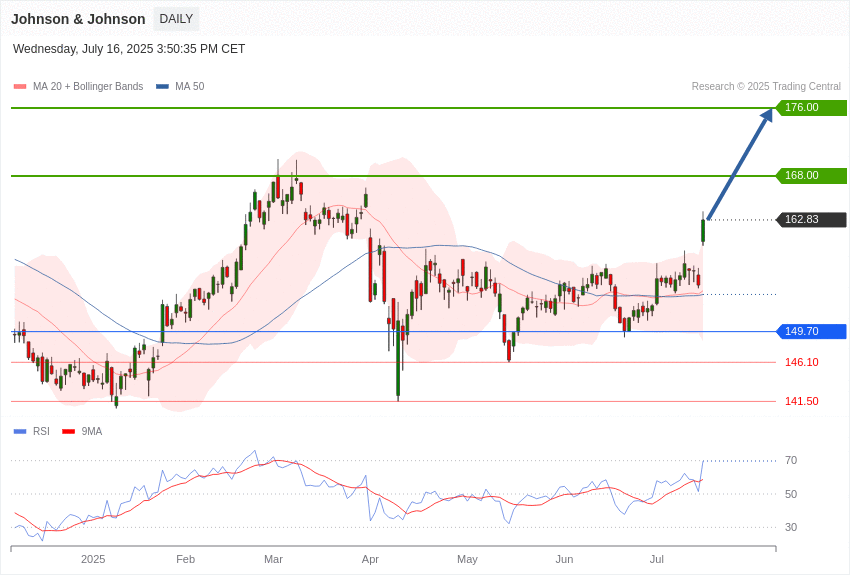Click the blue MA 50 legend swatch
The image size is (850, 576).
click(x=162, y=87)
